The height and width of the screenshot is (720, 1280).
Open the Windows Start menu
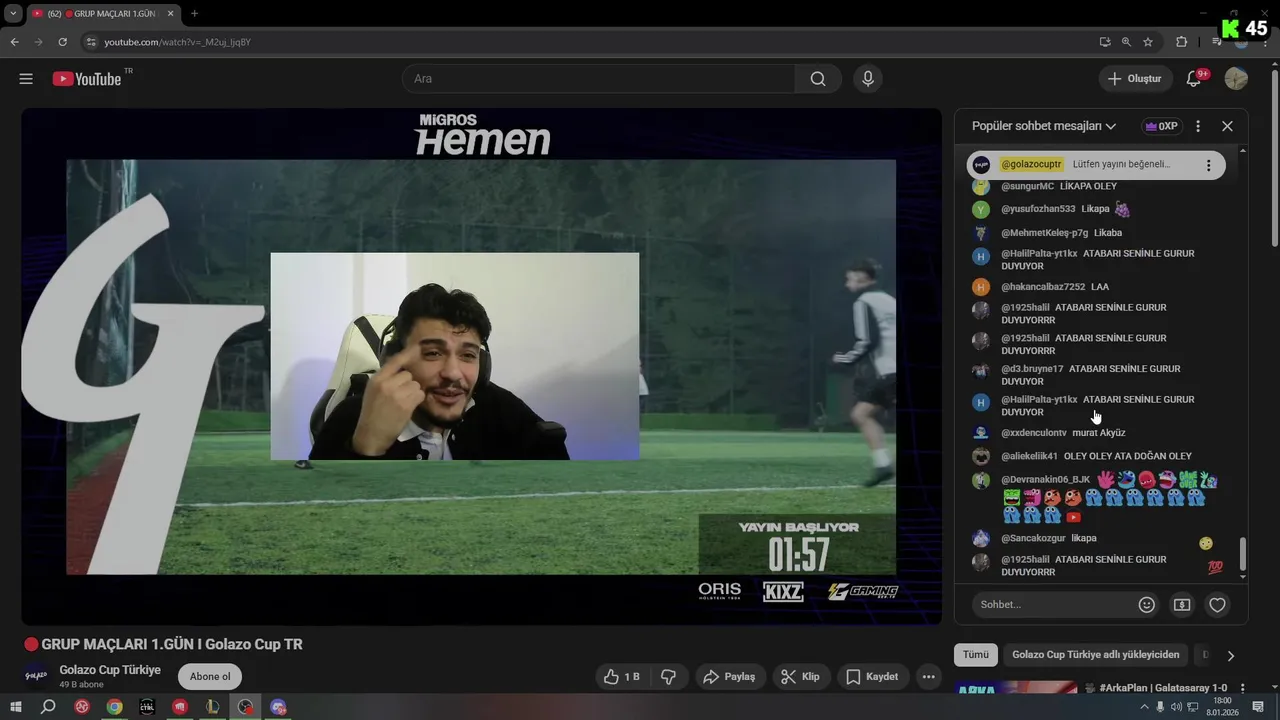click(x=15, y=707)
